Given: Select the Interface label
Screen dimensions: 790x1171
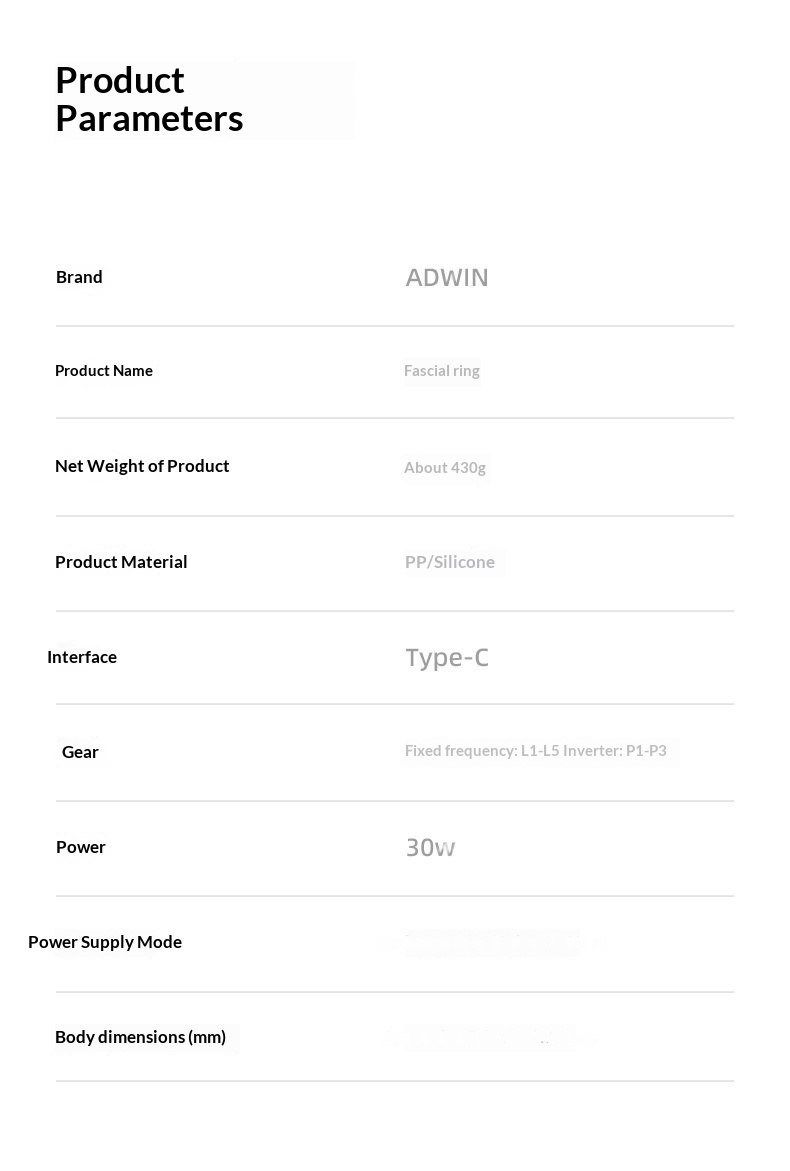Looking at the screenshot, I should point(82,657).
